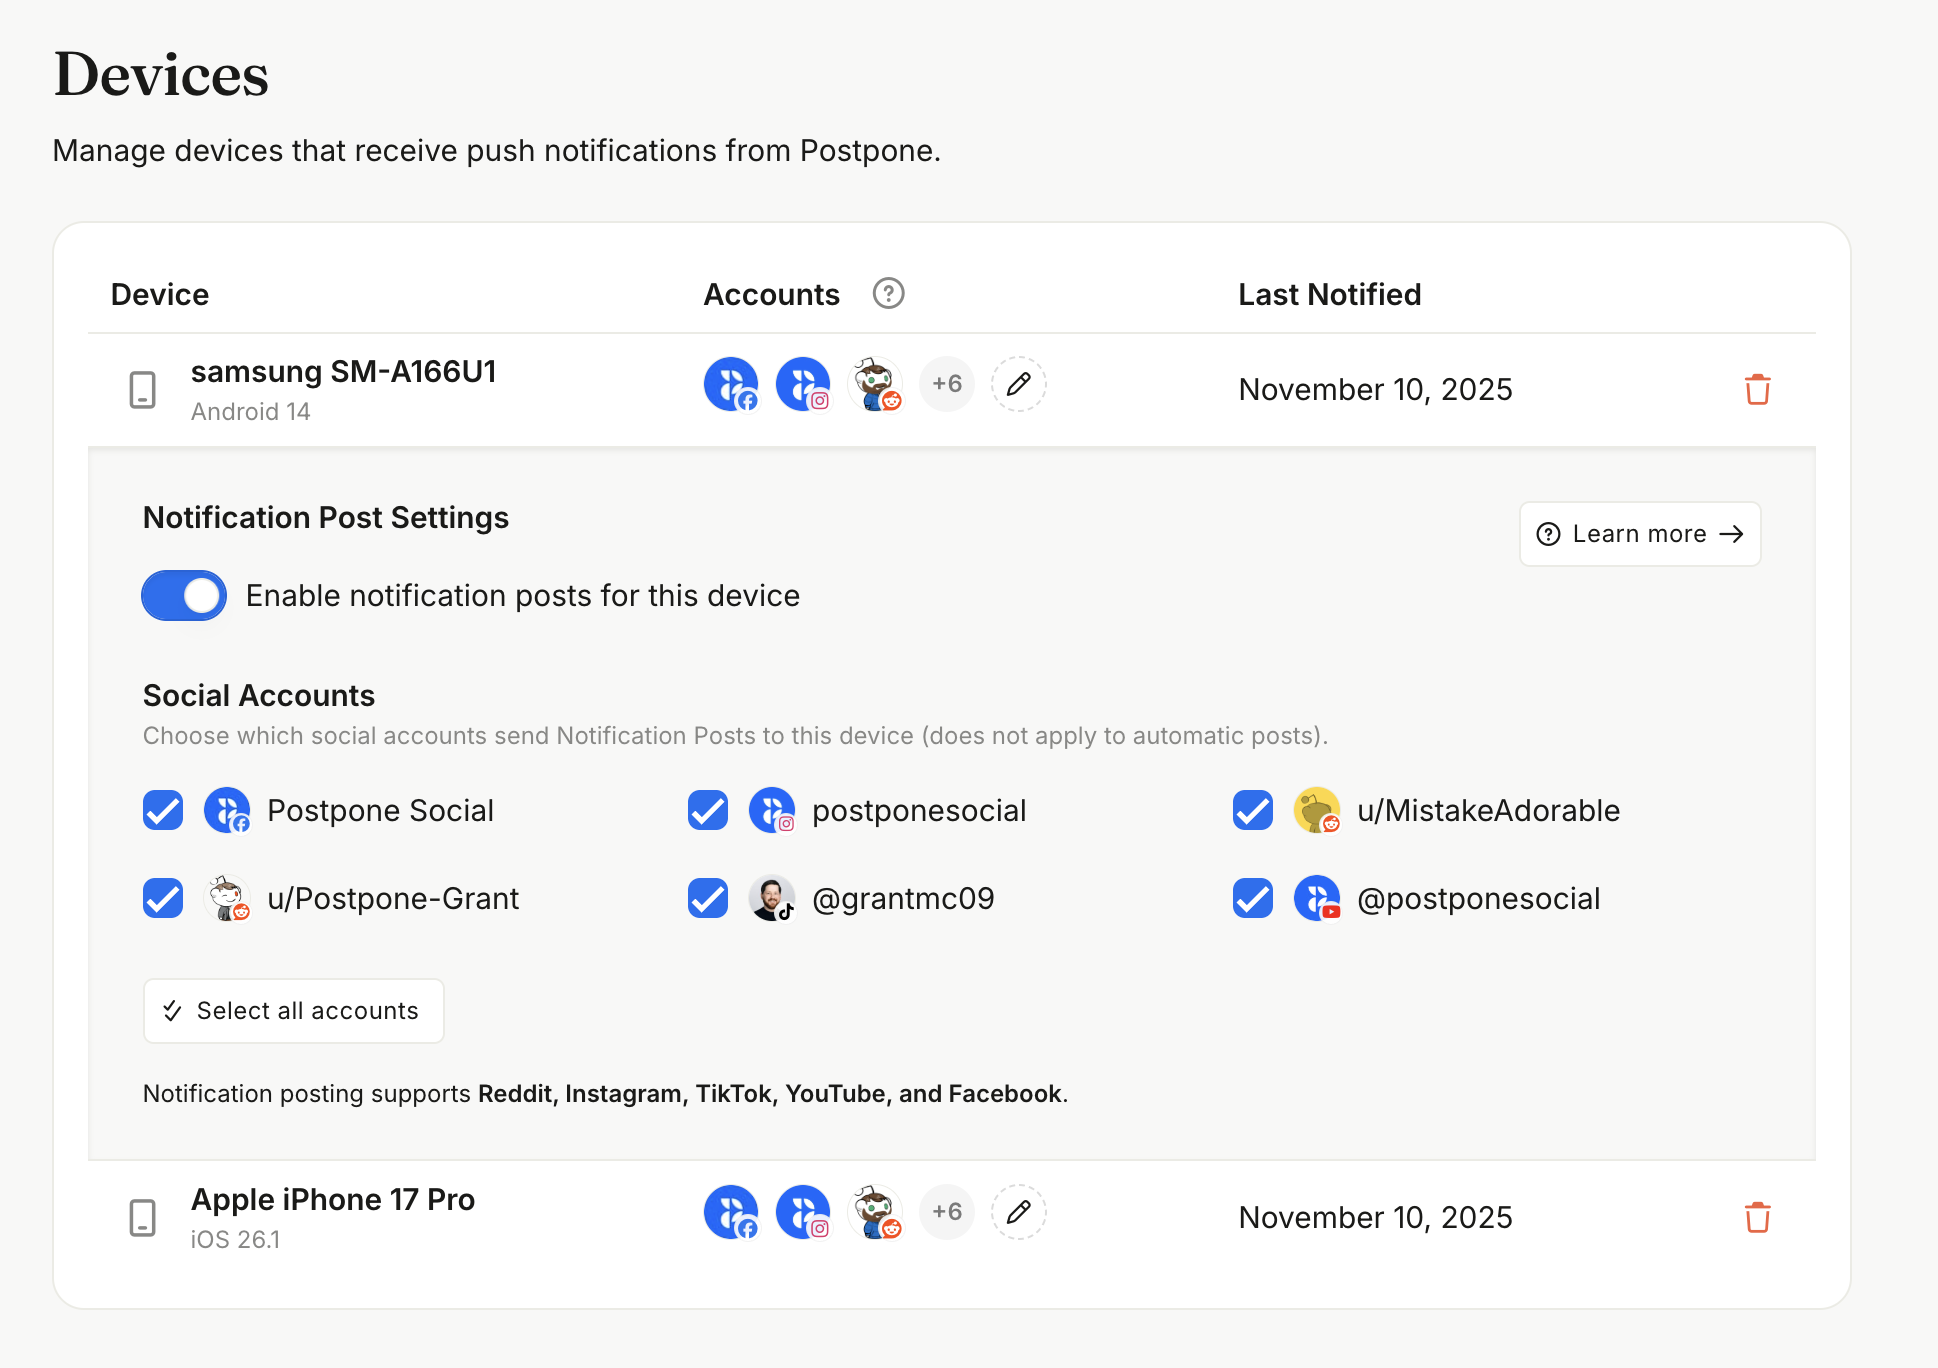The image size is (1938, 1368).
Task: Edit accounts for Apple iPhone 17 Pro
Action: pyautogui.click(x=1018, y=1212)
